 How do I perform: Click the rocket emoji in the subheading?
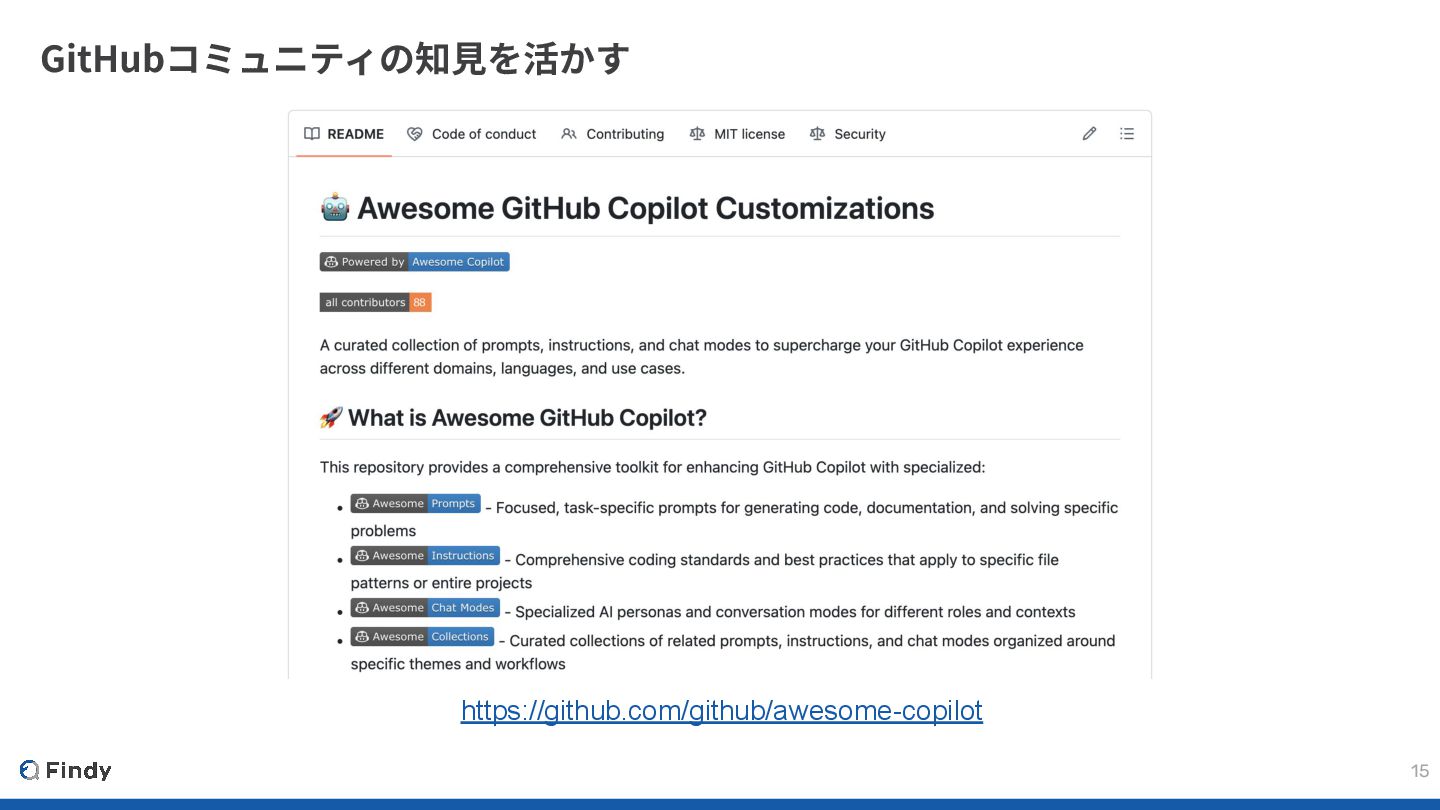point(331,418)
